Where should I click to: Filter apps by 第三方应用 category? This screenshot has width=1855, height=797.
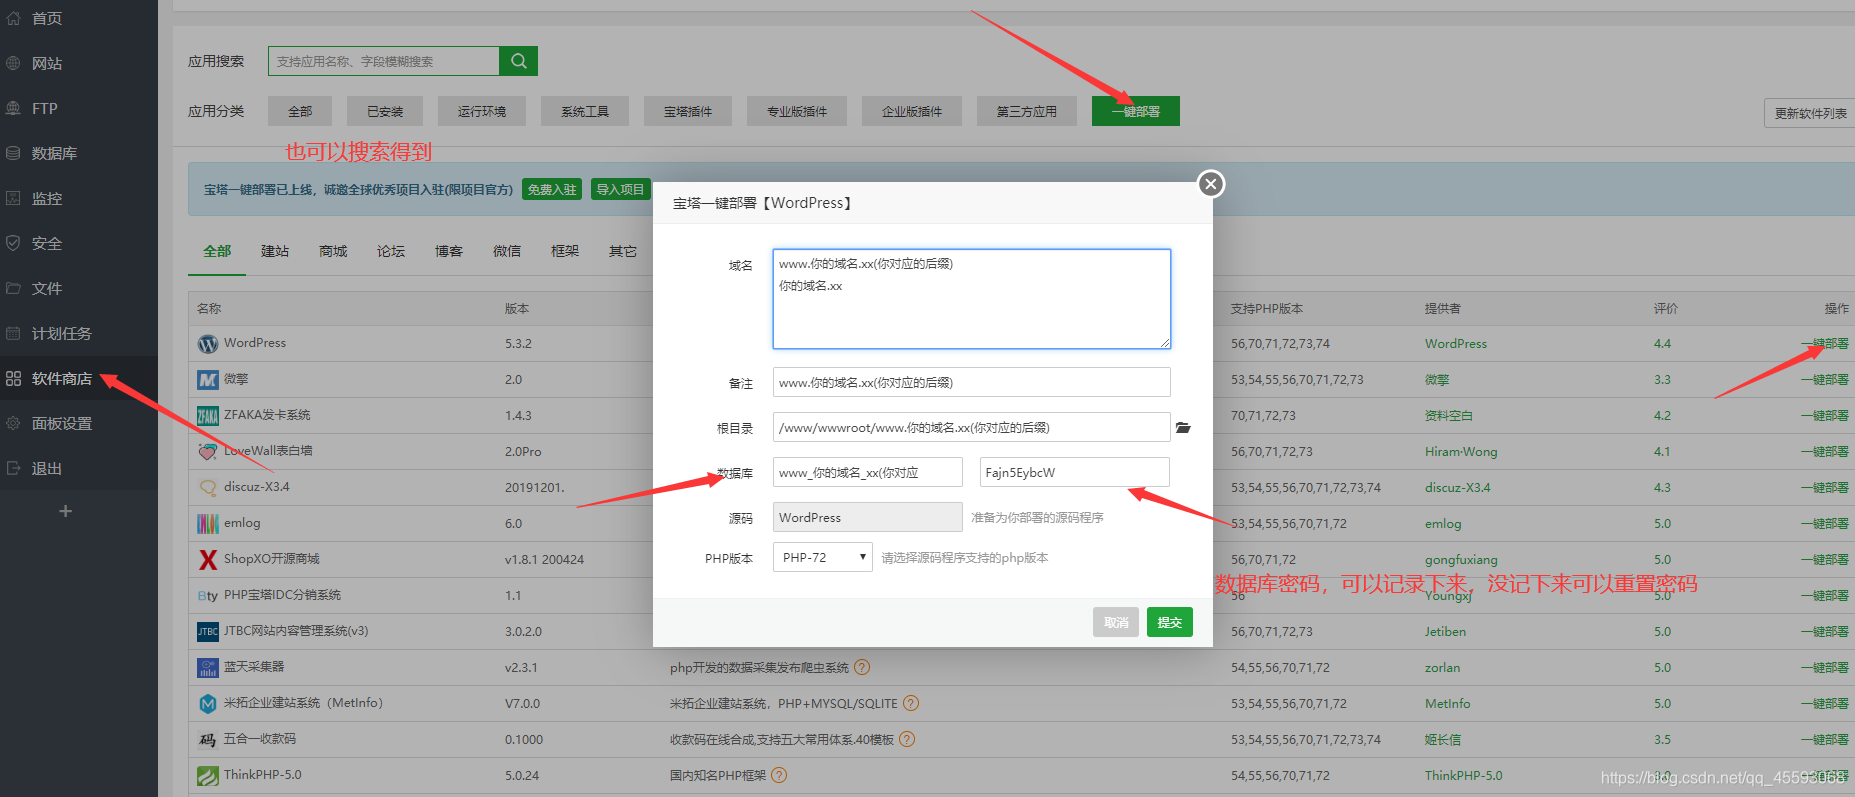(1027, 111)
